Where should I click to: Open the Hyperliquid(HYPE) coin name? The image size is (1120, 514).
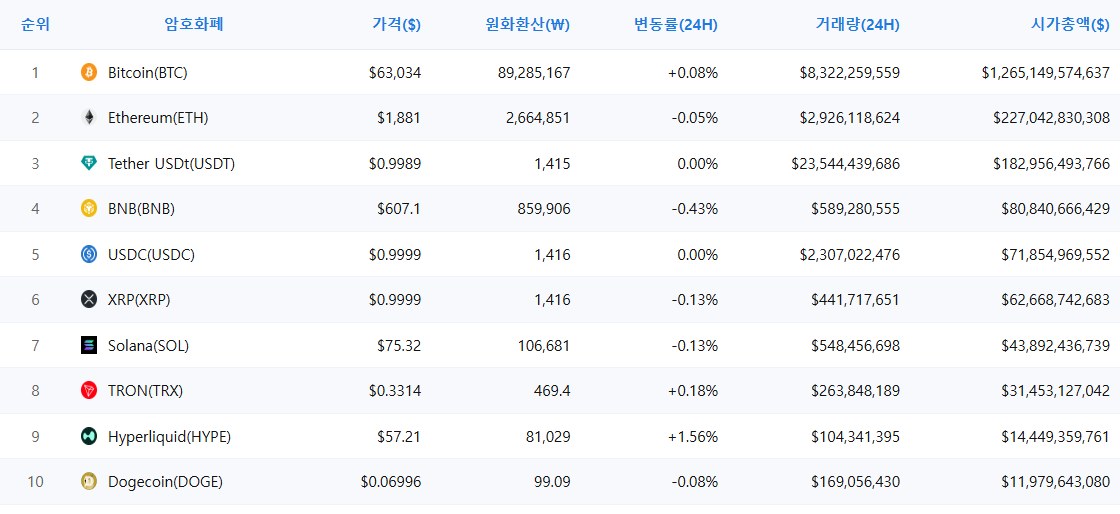(x=169, y=437)
